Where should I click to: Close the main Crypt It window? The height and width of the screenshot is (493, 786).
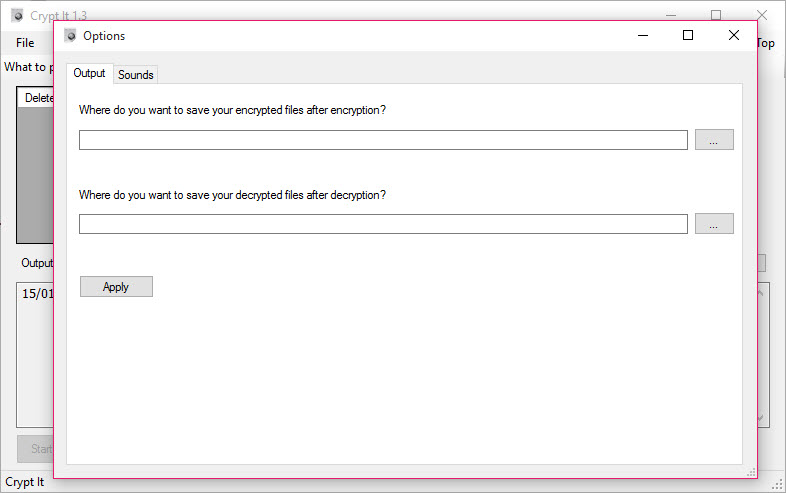(x=763, y=15)
